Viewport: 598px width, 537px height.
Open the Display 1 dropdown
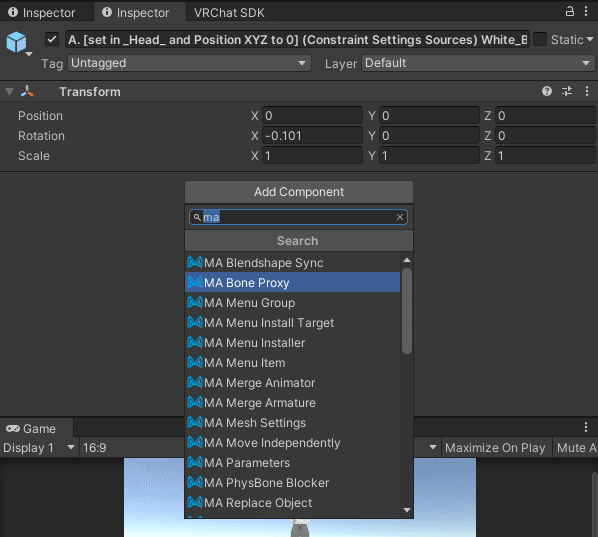[x=39, y=447]
